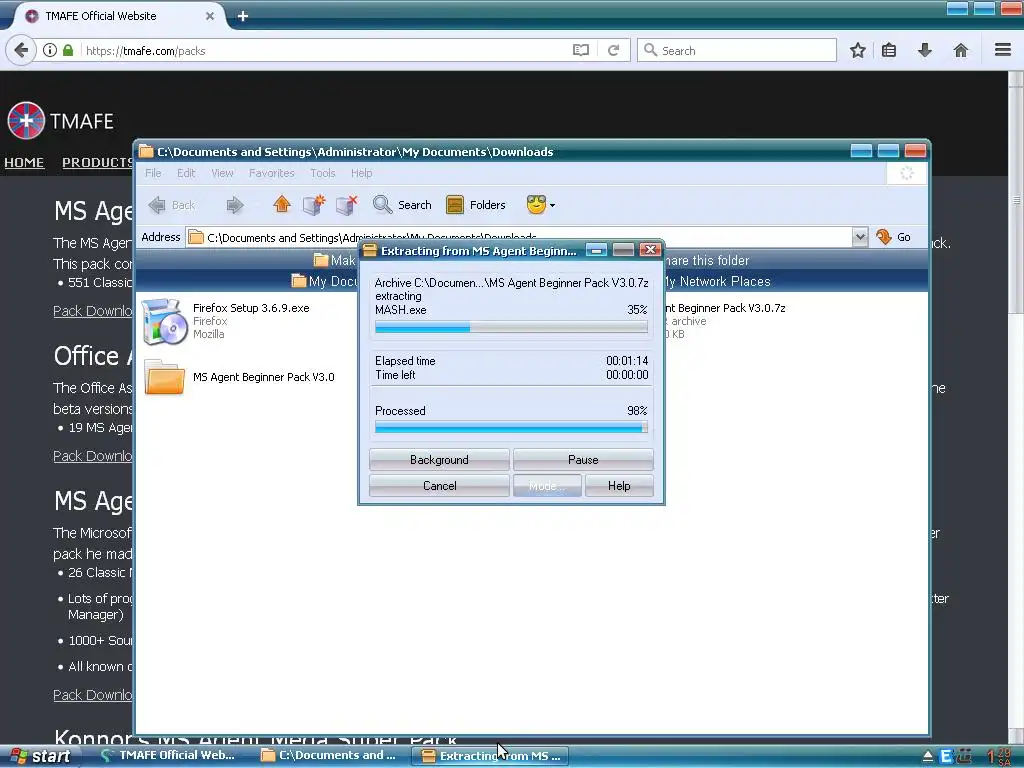Open Explorer View menu
This screenshot has width=1024, height=768.
[222, 173]
